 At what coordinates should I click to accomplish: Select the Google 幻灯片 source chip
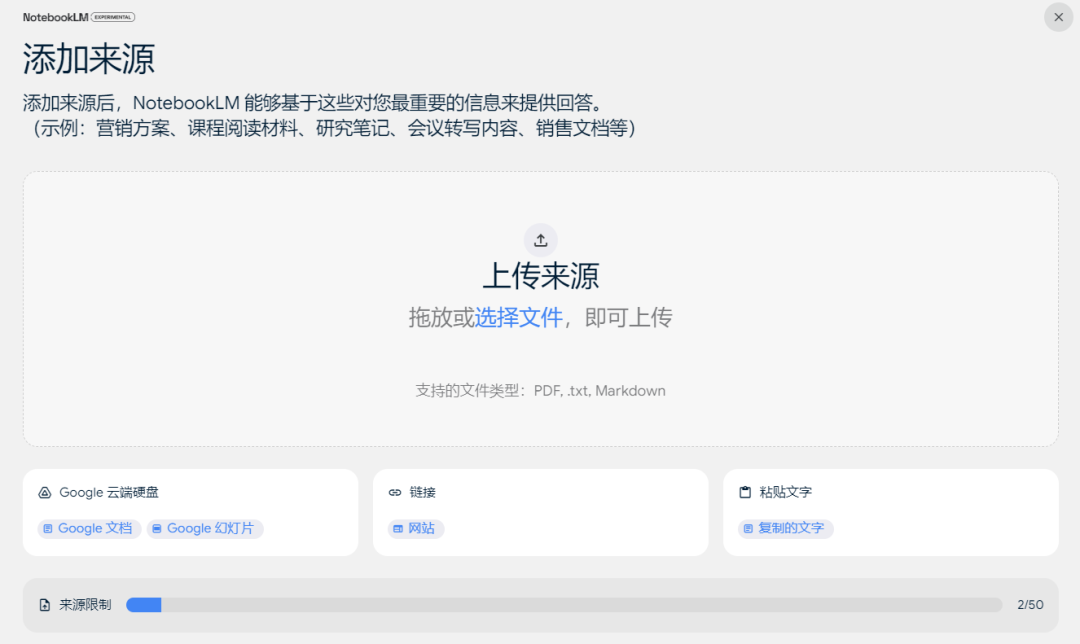pos(205,528)
